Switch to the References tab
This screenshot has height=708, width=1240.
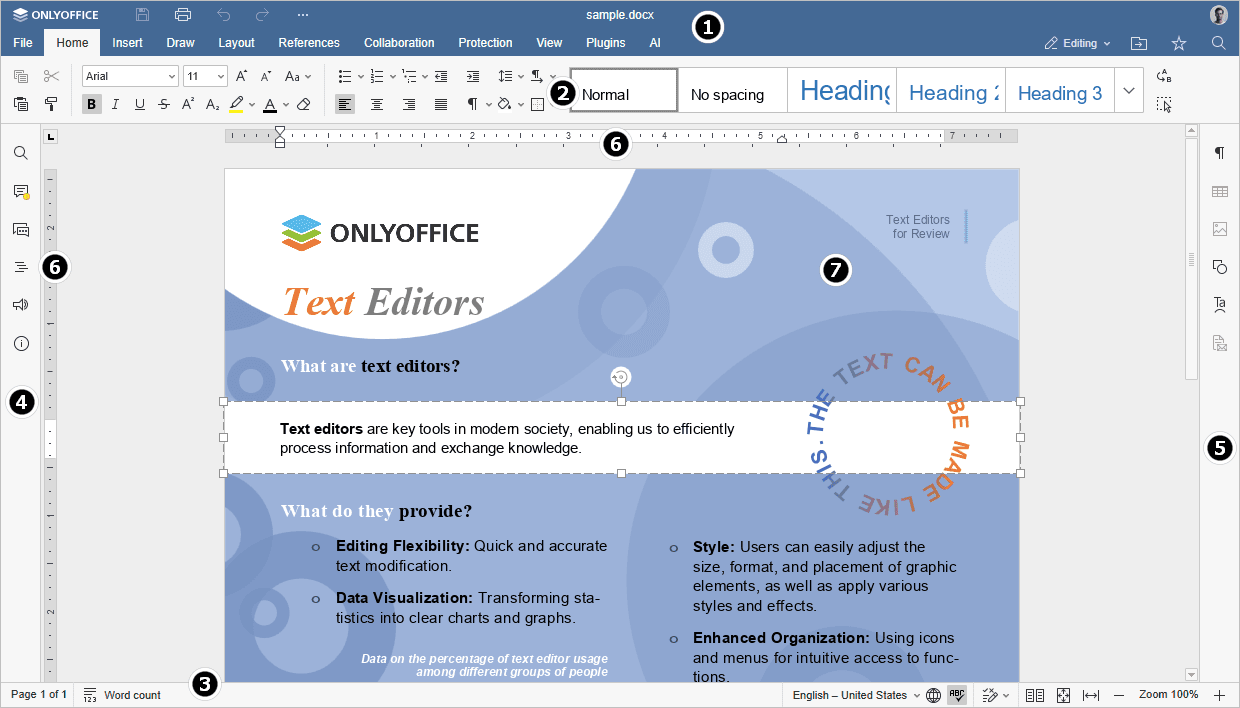tap(309, 43)
